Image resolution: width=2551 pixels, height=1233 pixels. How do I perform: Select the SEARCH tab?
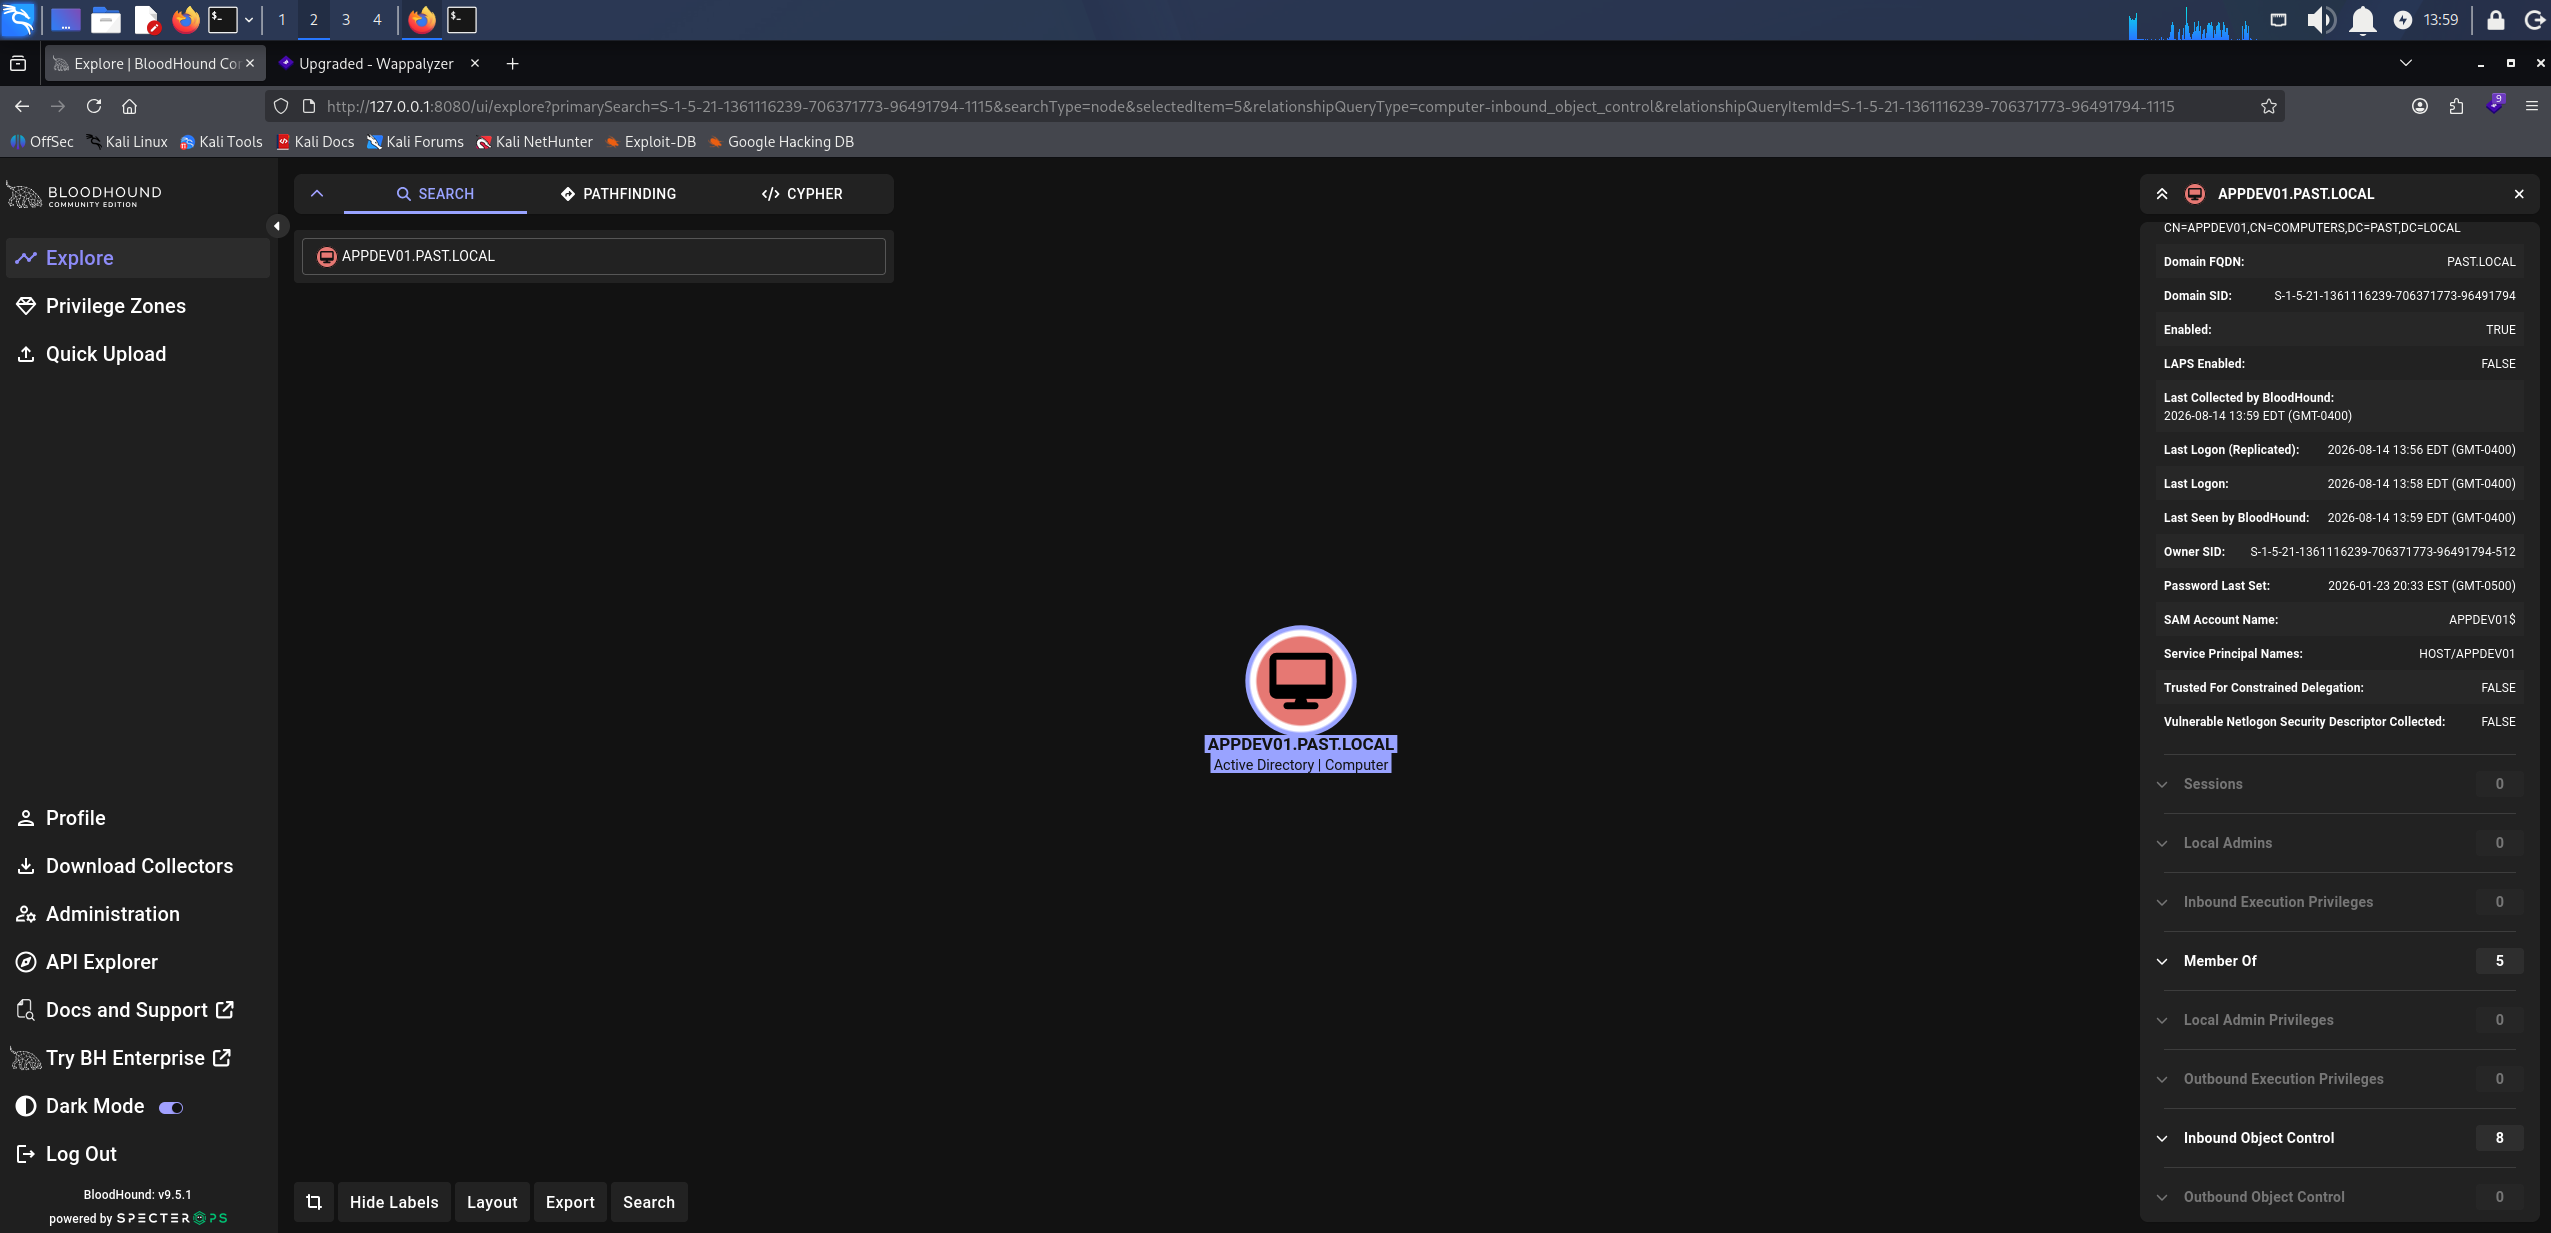click(435, 194)
